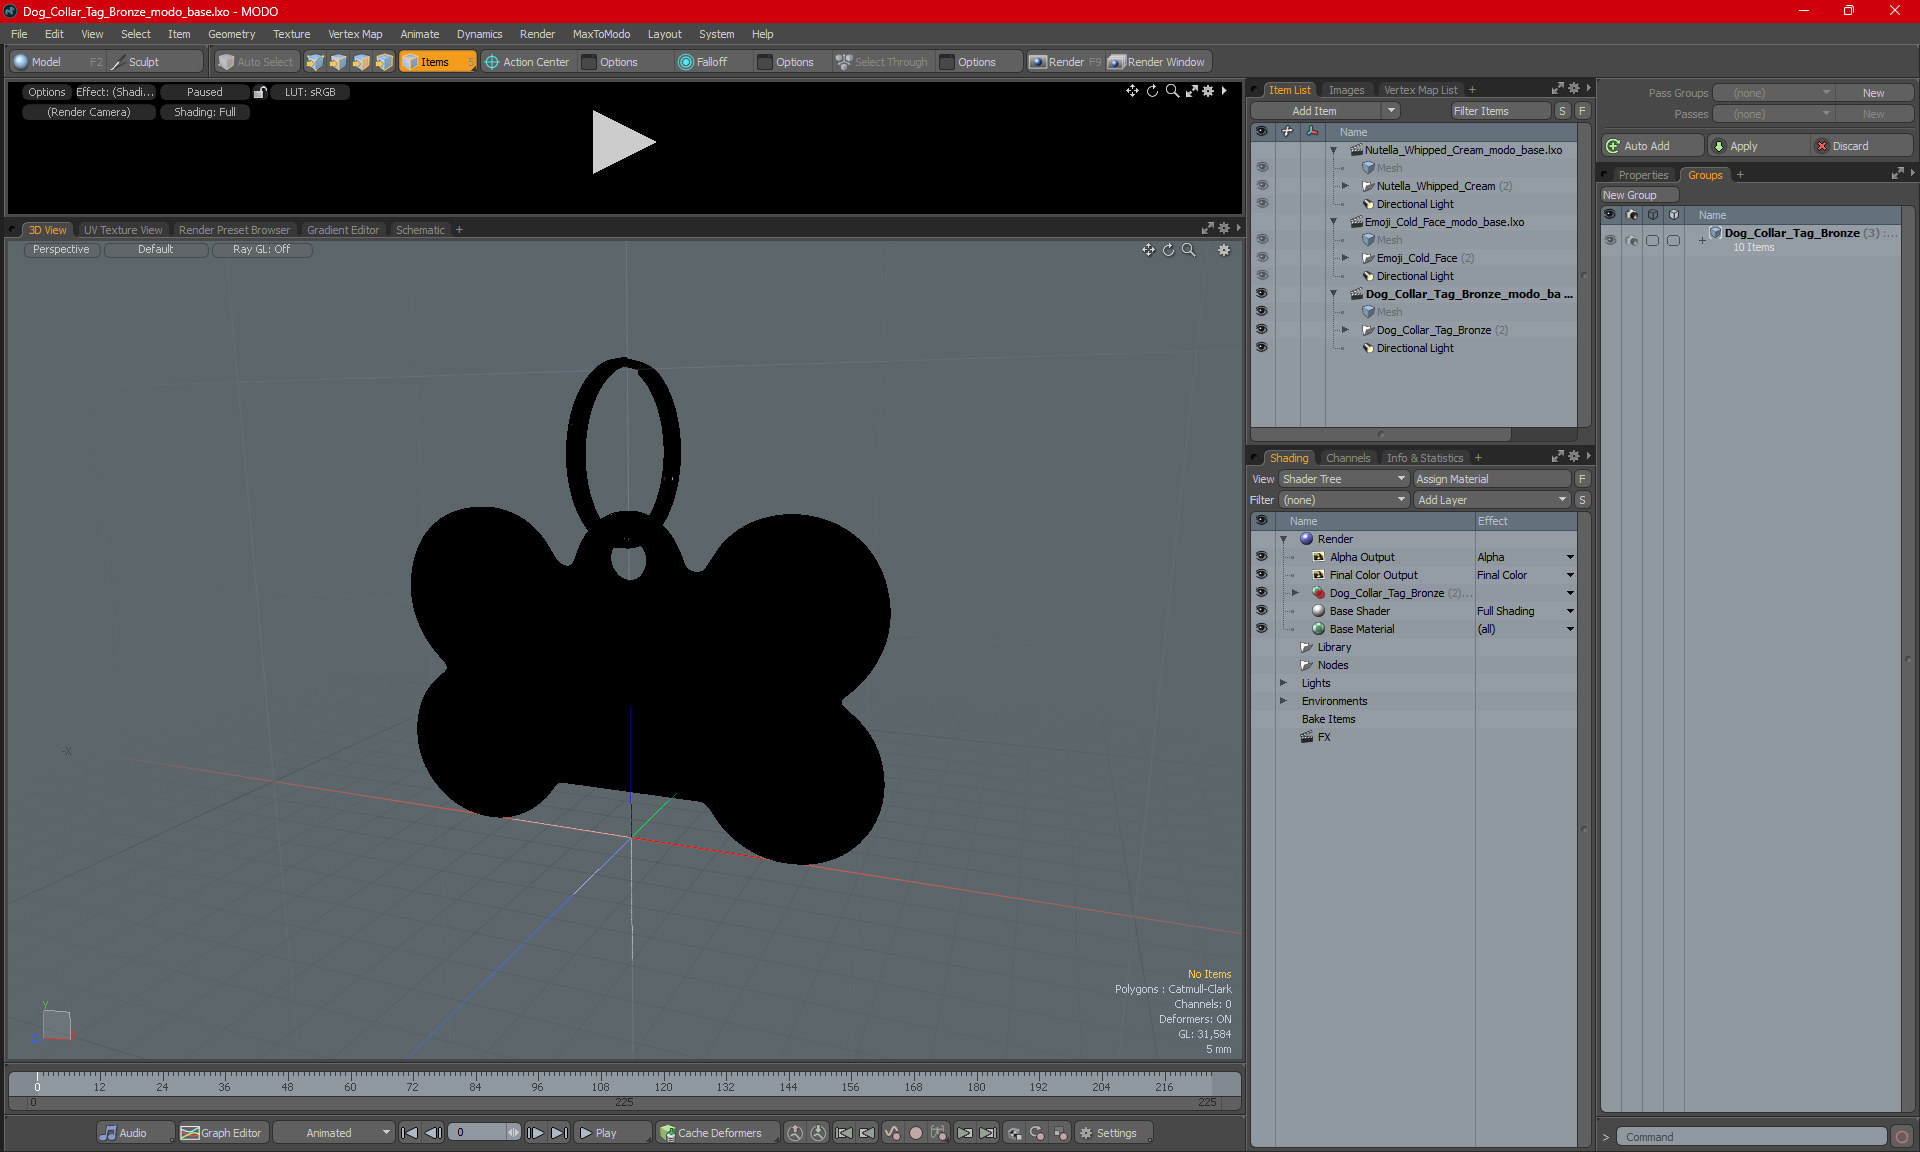This screenshot has height=1152, width=1920.
Task: Toggle Base Material visibility eye
Action: [1261, 629]
